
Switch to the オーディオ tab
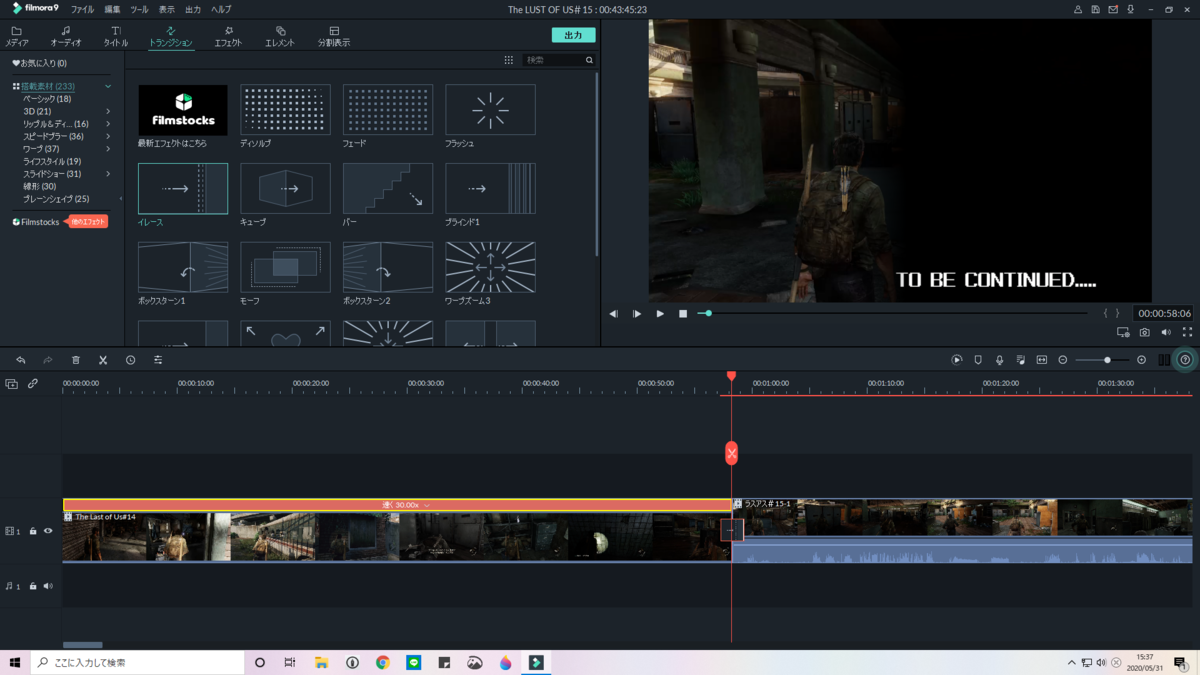coord(66,36)
